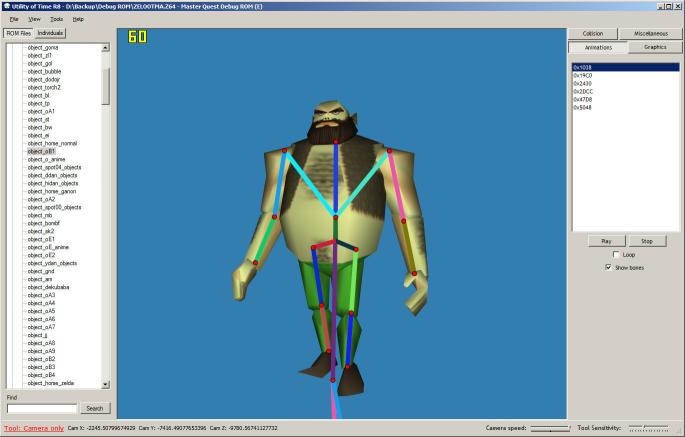Adjust the Tool Sensitivity slider

click(x=648, y=427)
